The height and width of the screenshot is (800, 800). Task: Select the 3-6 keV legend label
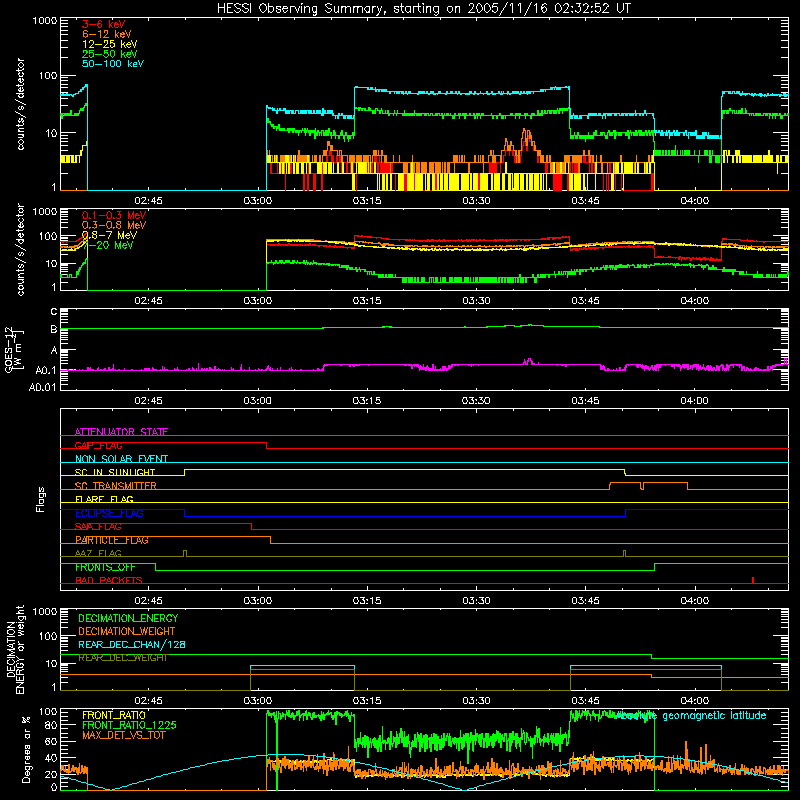pyautogui.click(x=104, y=24)
